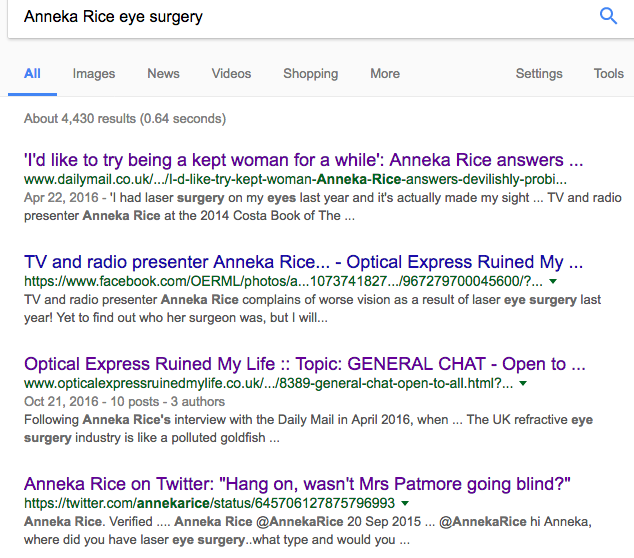Show the search Tools options
The image size is (634, 558).
tap(608, 74)
